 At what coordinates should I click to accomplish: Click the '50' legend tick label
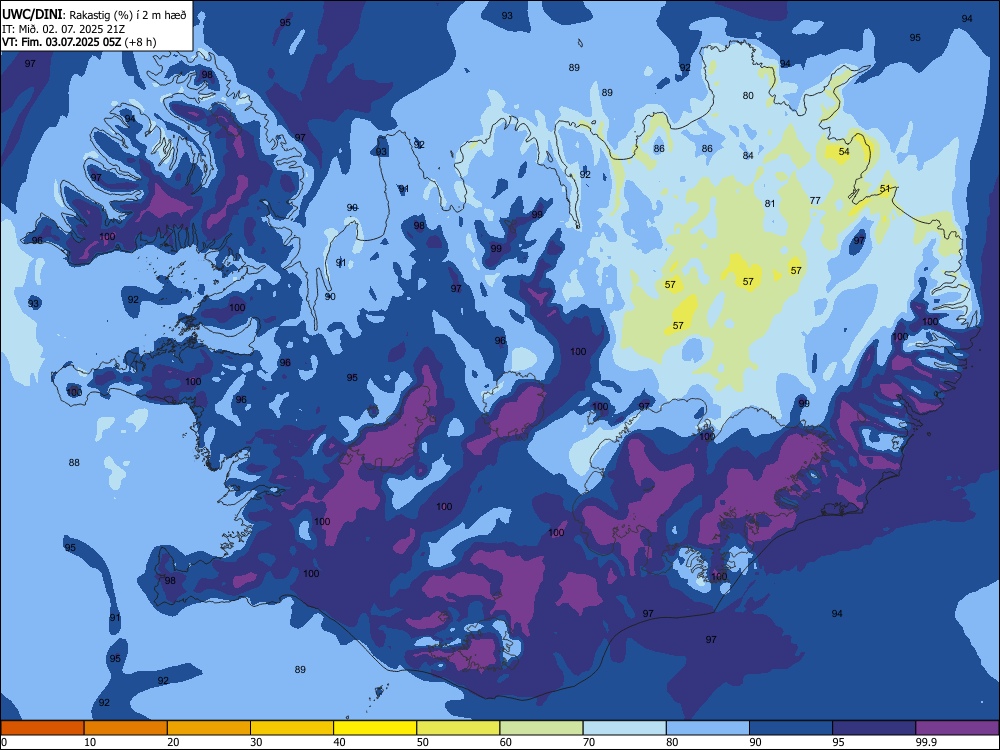[x=422, y=742]
